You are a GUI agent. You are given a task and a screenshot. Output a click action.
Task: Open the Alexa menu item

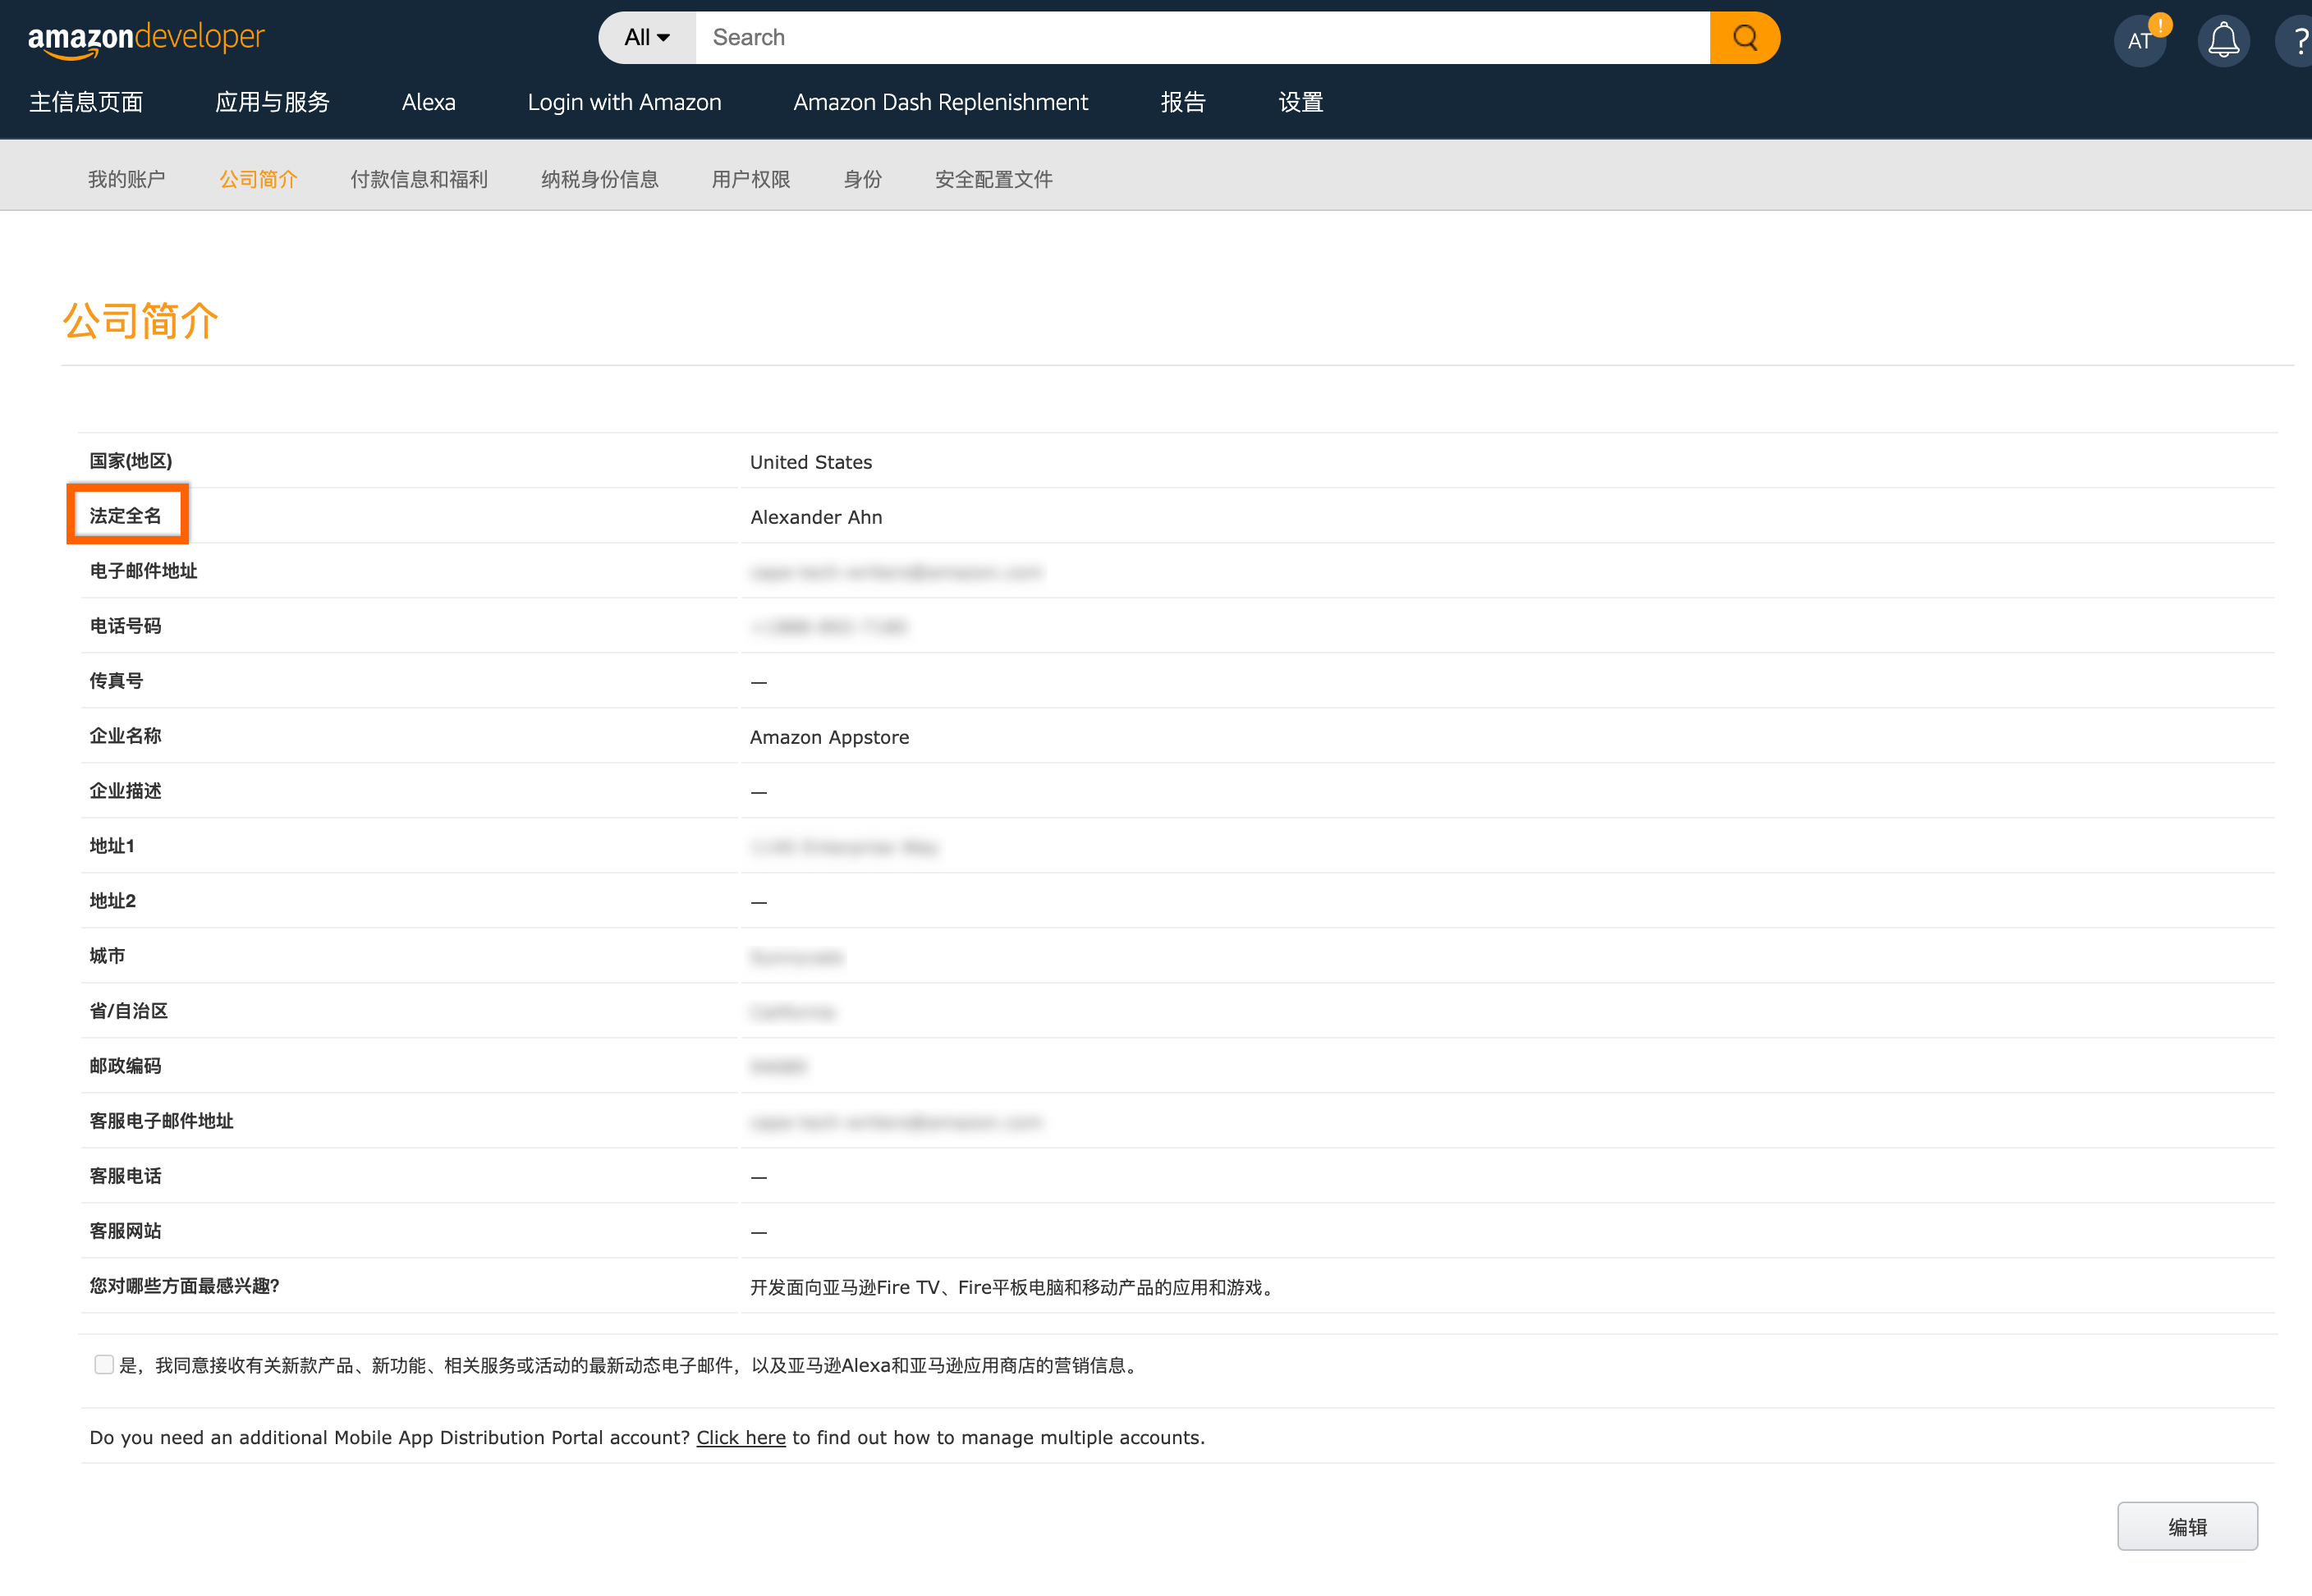click(428, 102)
